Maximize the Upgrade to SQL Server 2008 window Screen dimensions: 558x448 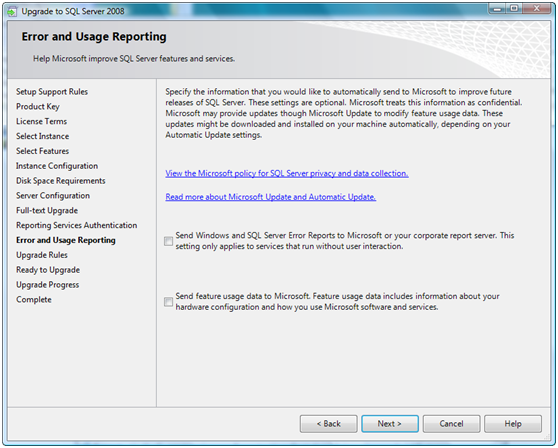point(514,8)
